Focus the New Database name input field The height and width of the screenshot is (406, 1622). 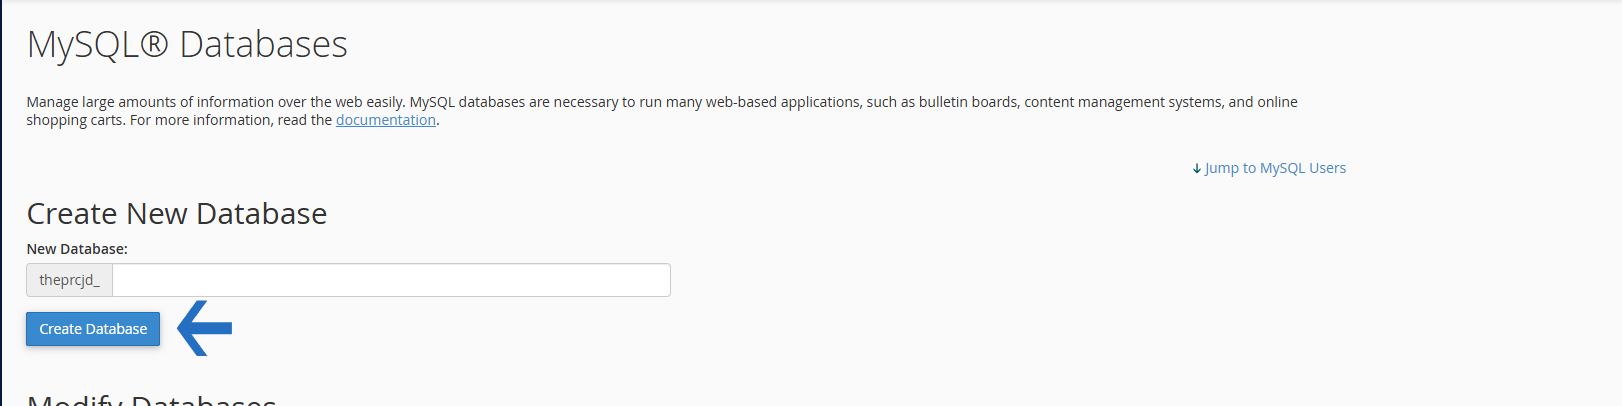(391, 280)
